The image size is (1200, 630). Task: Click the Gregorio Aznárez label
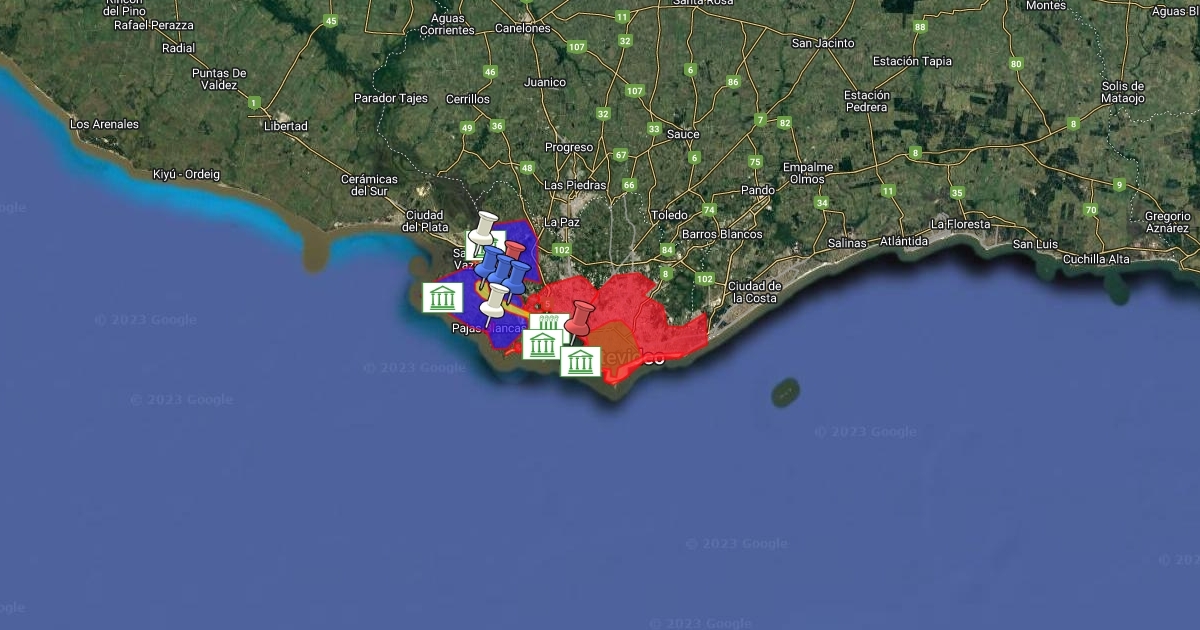point(1168,222)
